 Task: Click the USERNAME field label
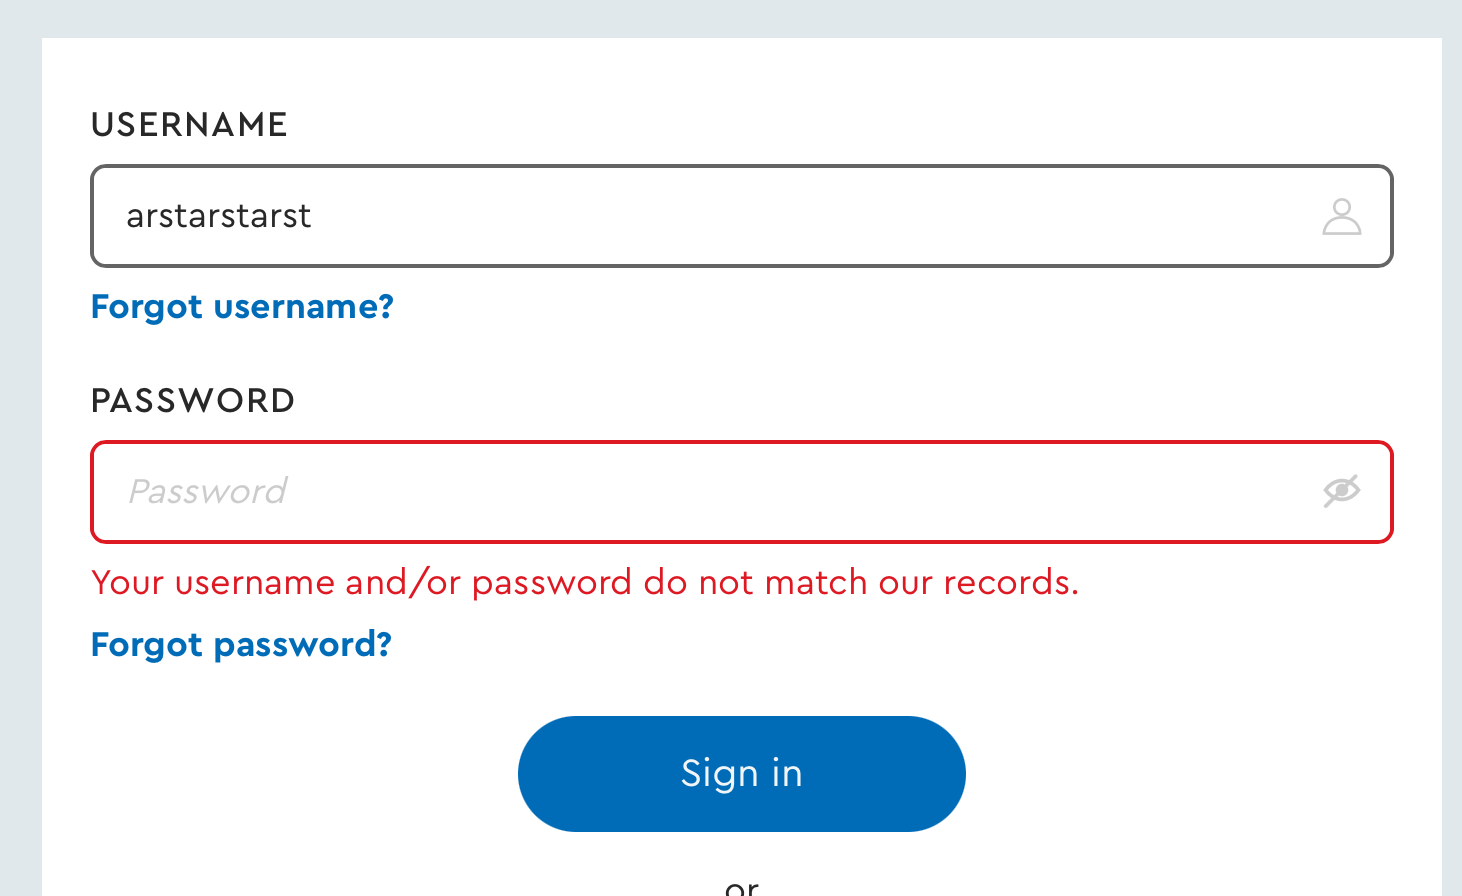click(189, 124)
